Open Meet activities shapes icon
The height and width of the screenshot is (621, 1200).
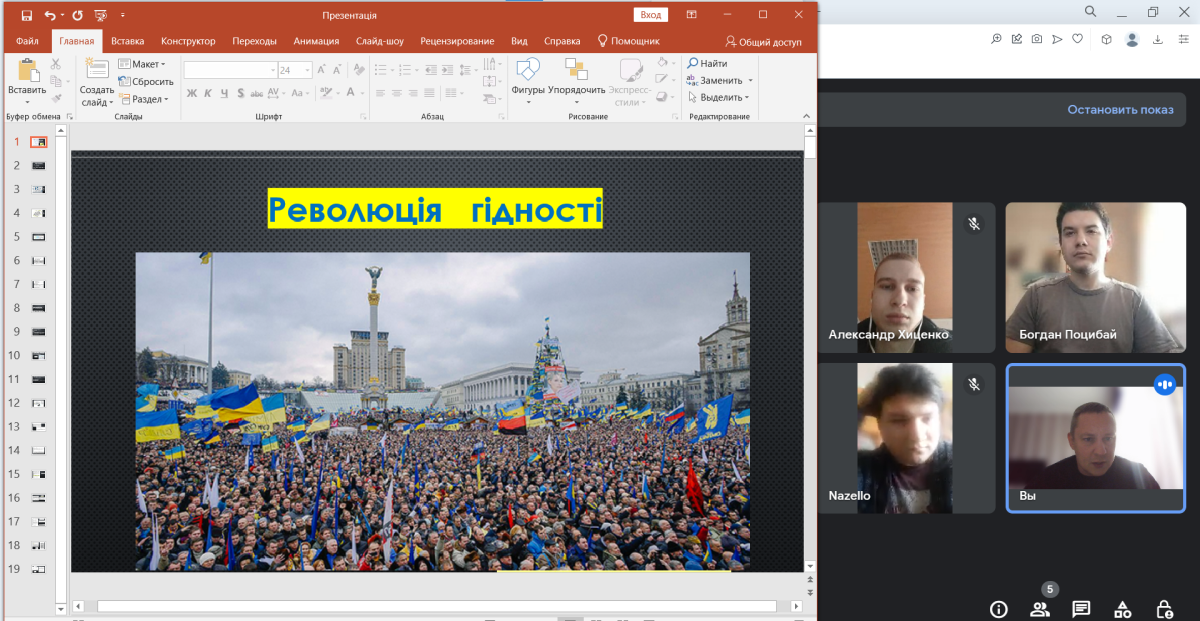point(1123,609)
